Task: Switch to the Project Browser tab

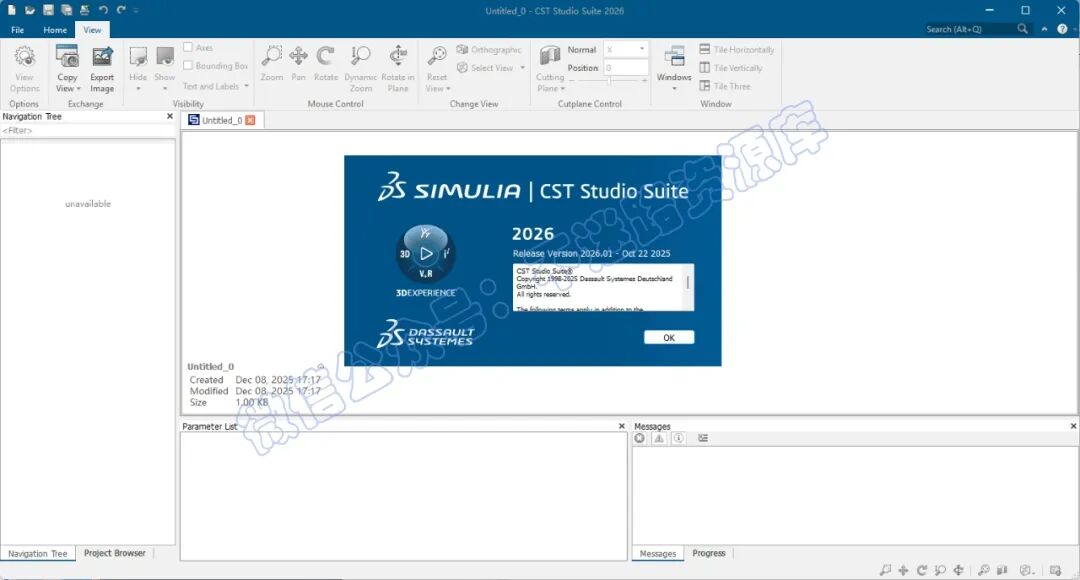Action: click(x=114, y=553)
